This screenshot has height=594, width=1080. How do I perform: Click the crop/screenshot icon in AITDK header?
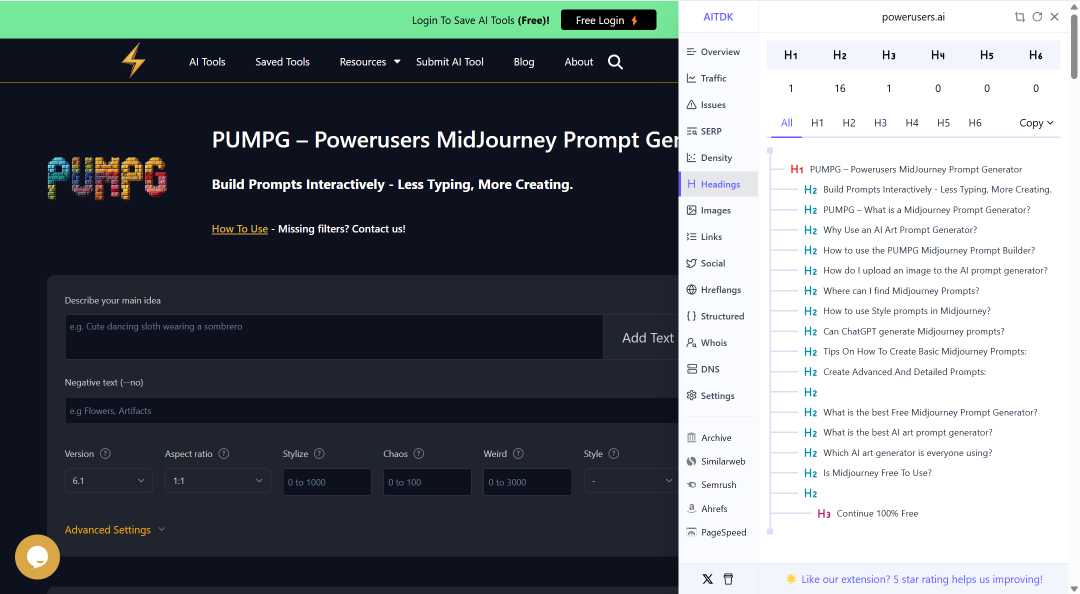1020,17
